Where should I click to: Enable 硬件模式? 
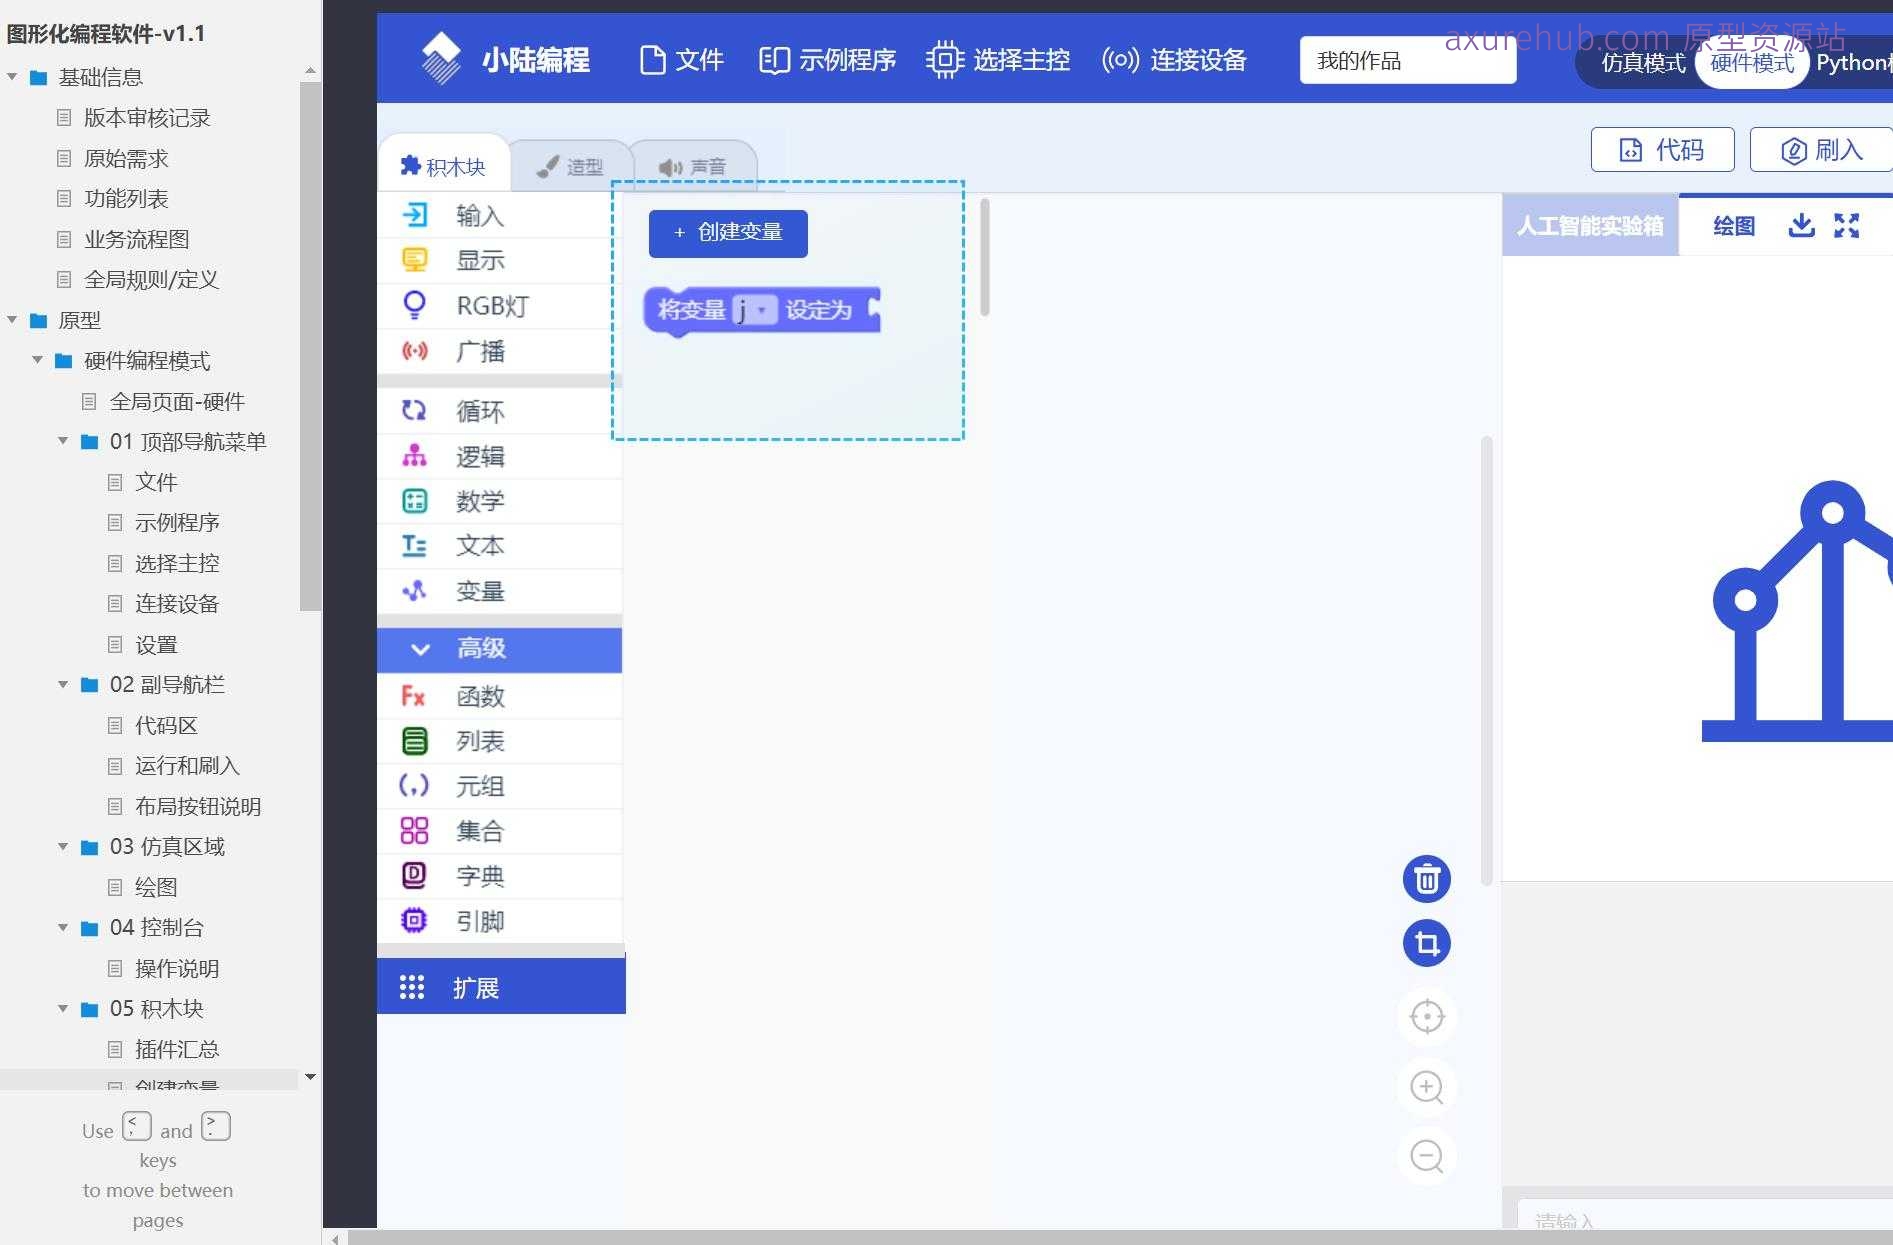pos(1751,63)
